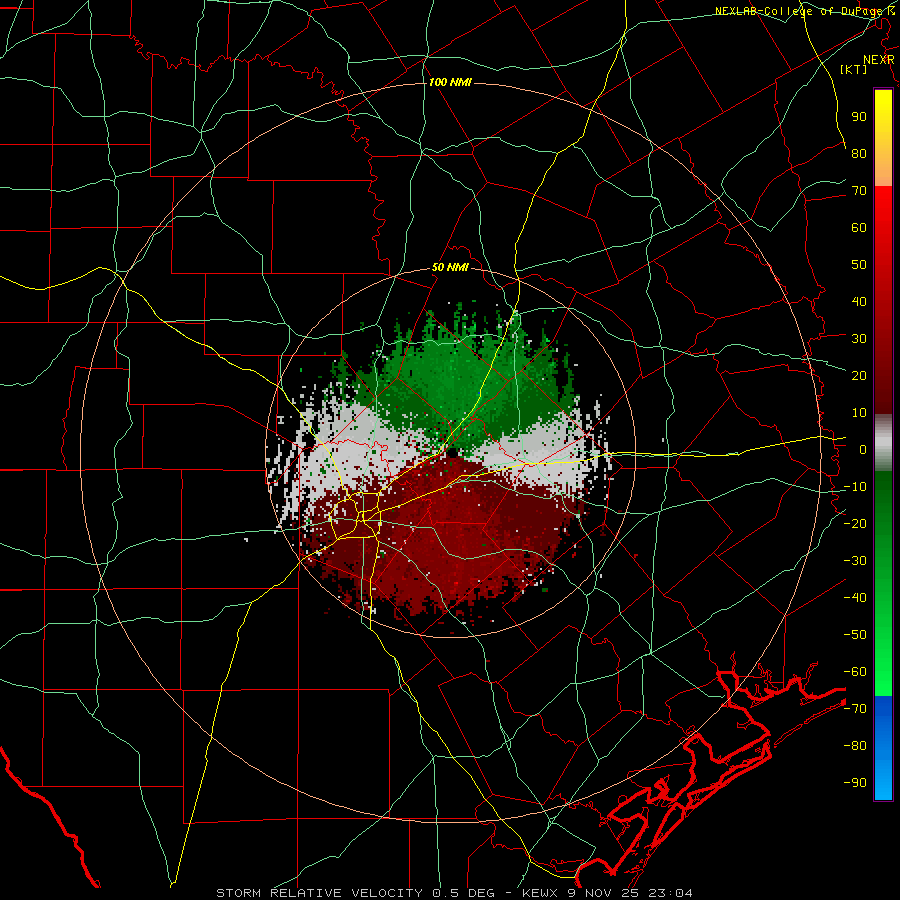Click the 30 value on the velocity scale
Viewport: 900px width, 900px height.
pos(859,339)
